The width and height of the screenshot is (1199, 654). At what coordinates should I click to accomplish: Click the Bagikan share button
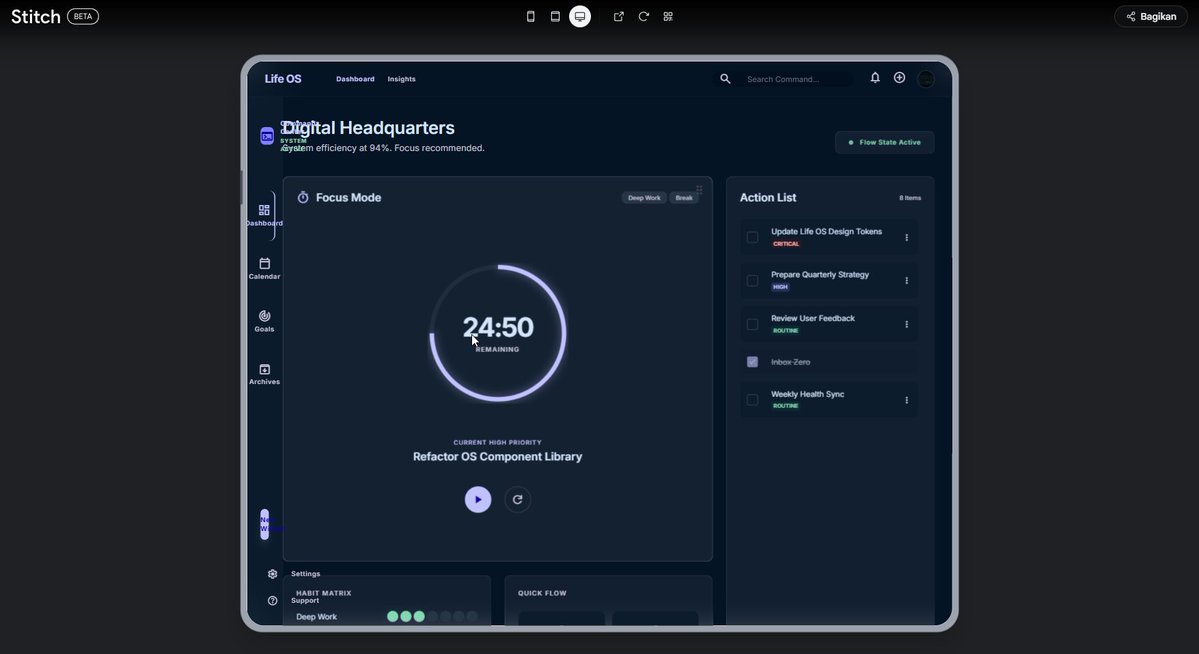[x=1151, y=16]
